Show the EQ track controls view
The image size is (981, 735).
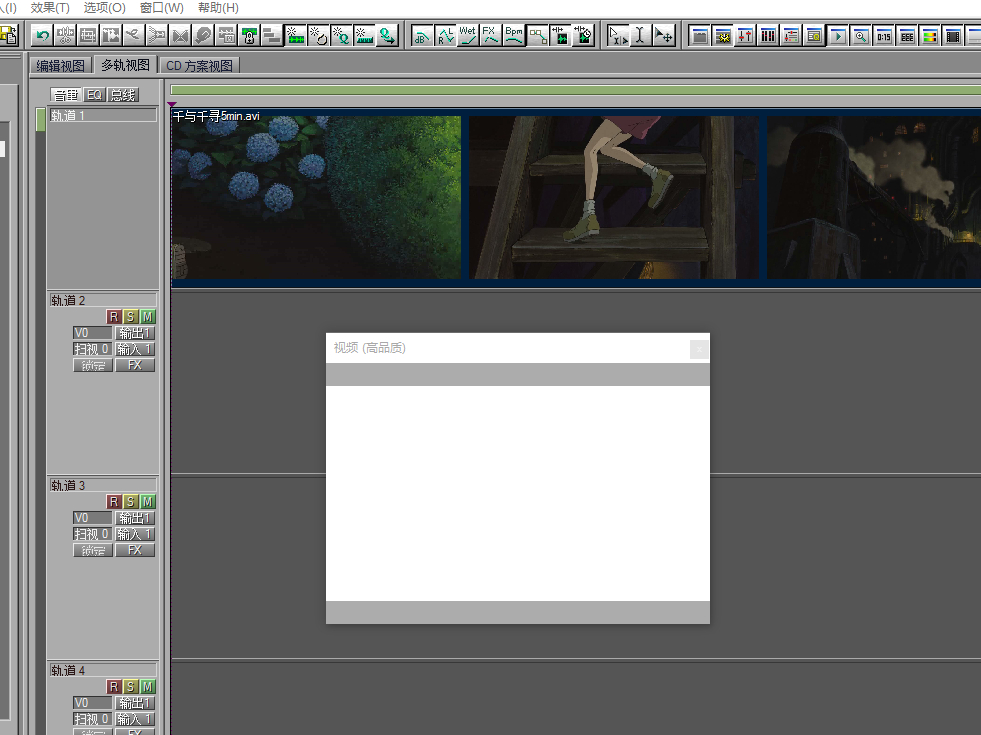[94, 95]
